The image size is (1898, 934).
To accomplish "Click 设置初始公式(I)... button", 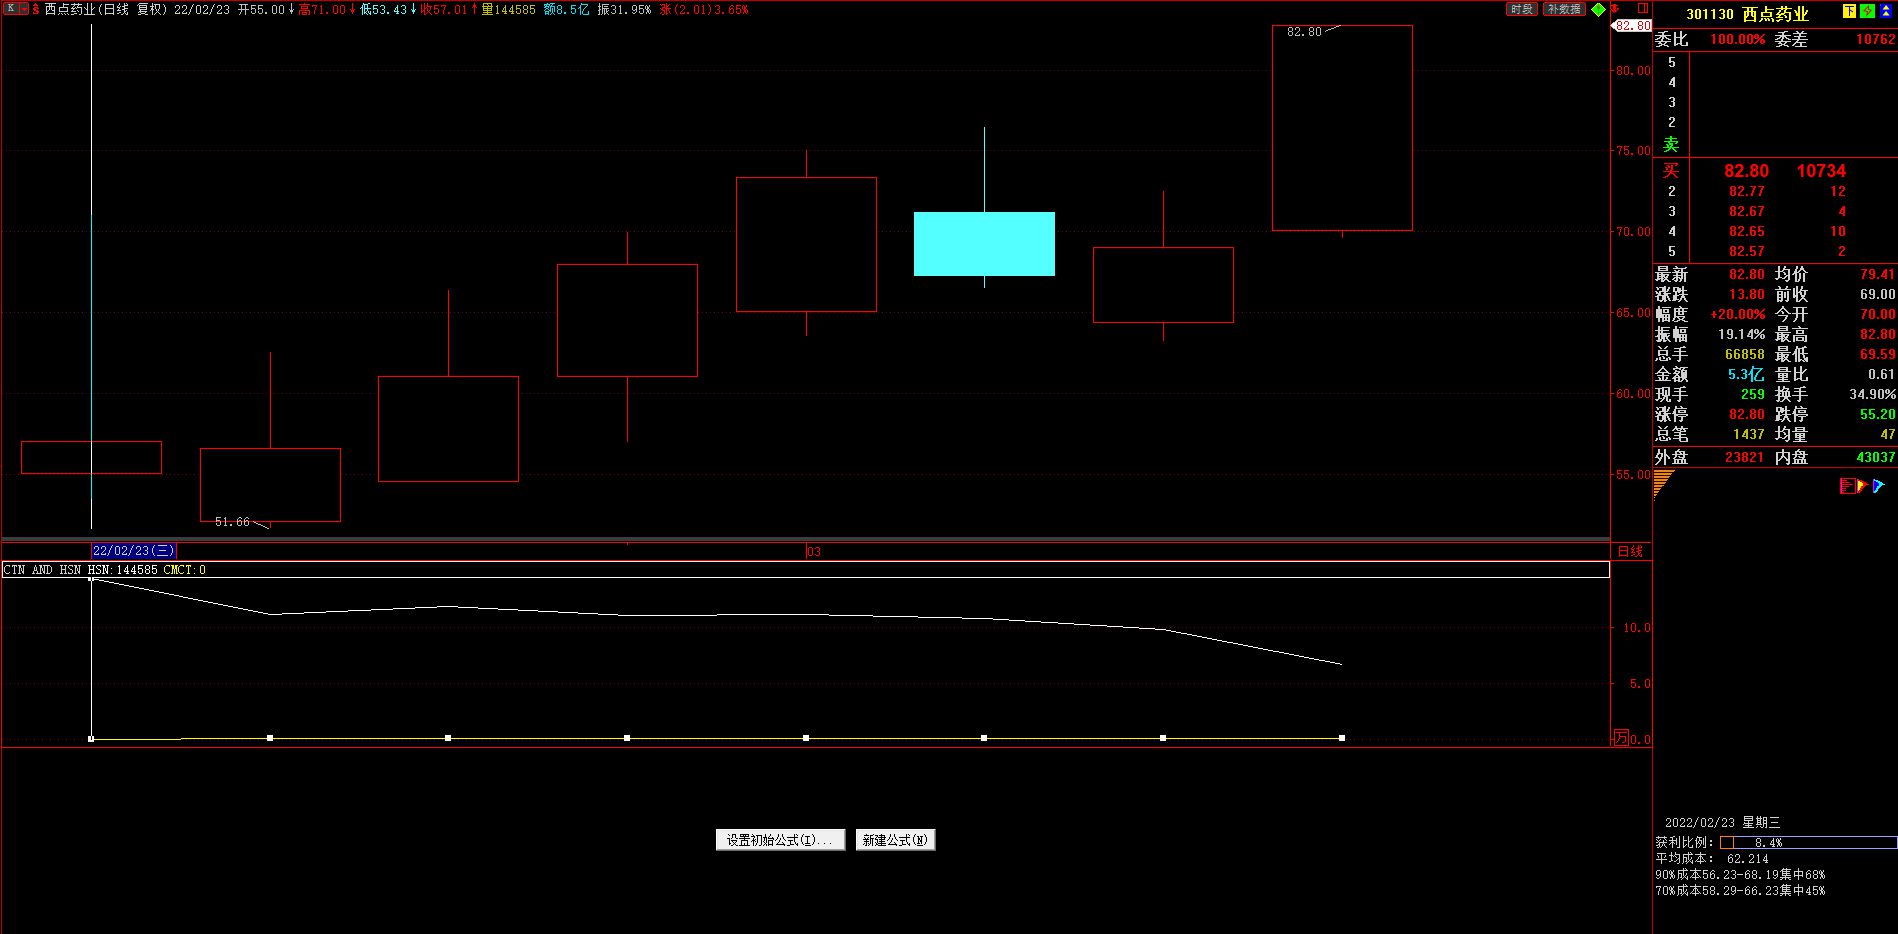I will [x=780, y=840].
